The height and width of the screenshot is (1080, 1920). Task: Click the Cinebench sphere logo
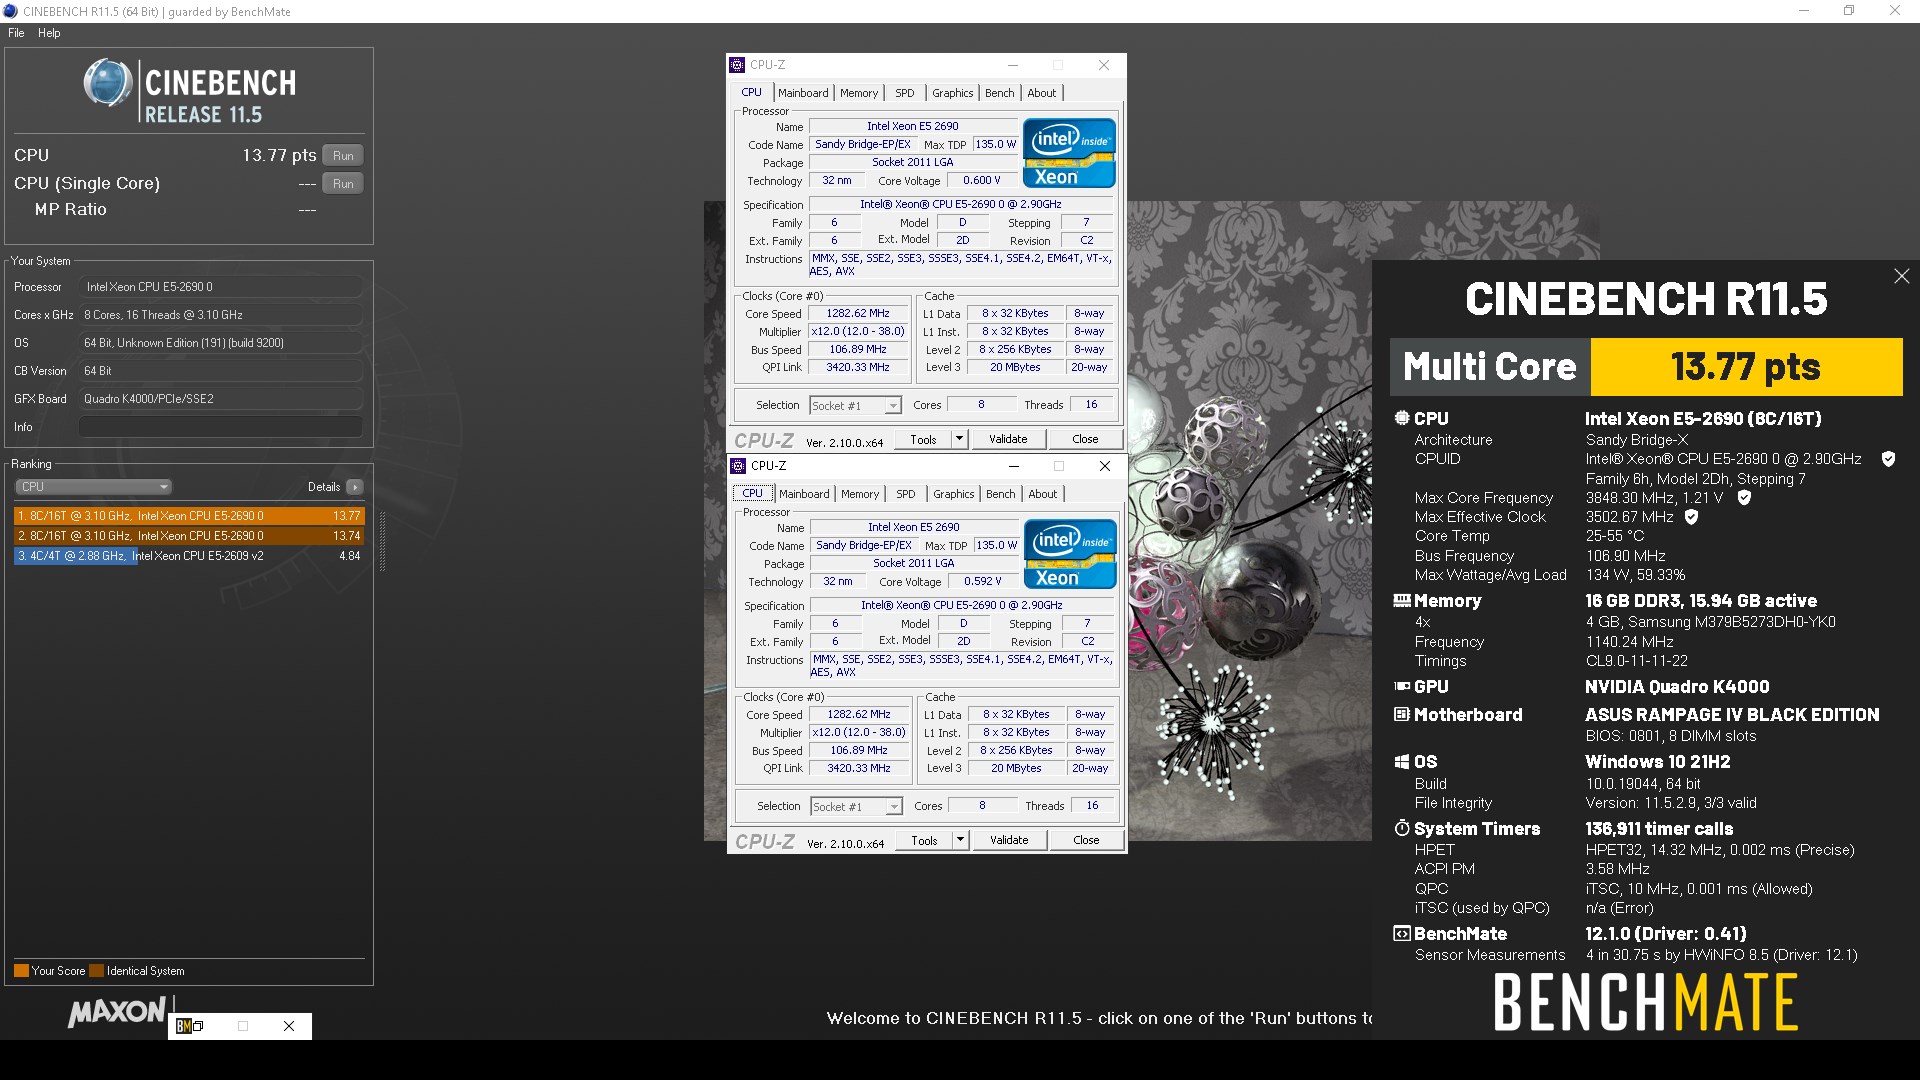(108, 82)
